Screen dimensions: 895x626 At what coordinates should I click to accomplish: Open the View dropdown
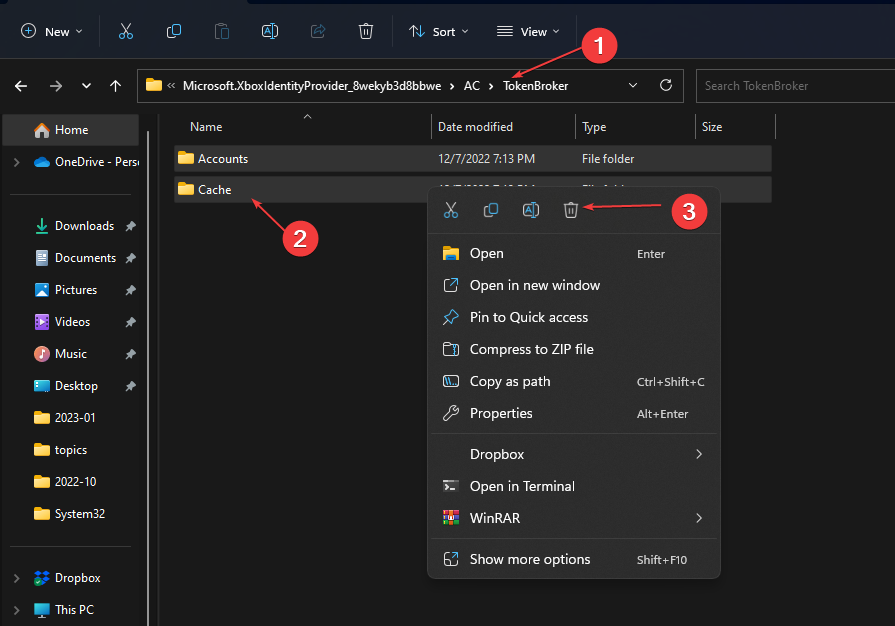pyautogui.click(x=528, y=31)
